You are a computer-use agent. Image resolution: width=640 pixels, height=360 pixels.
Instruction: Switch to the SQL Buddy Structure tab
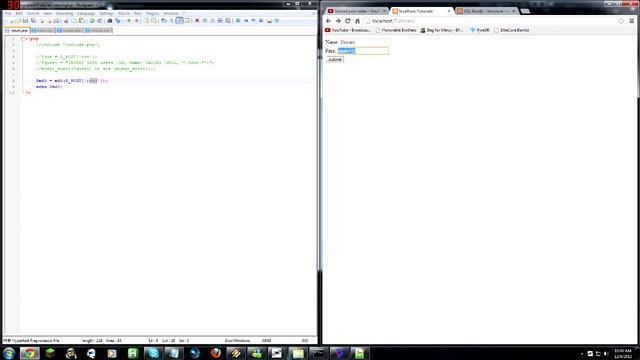pos(486,11)
